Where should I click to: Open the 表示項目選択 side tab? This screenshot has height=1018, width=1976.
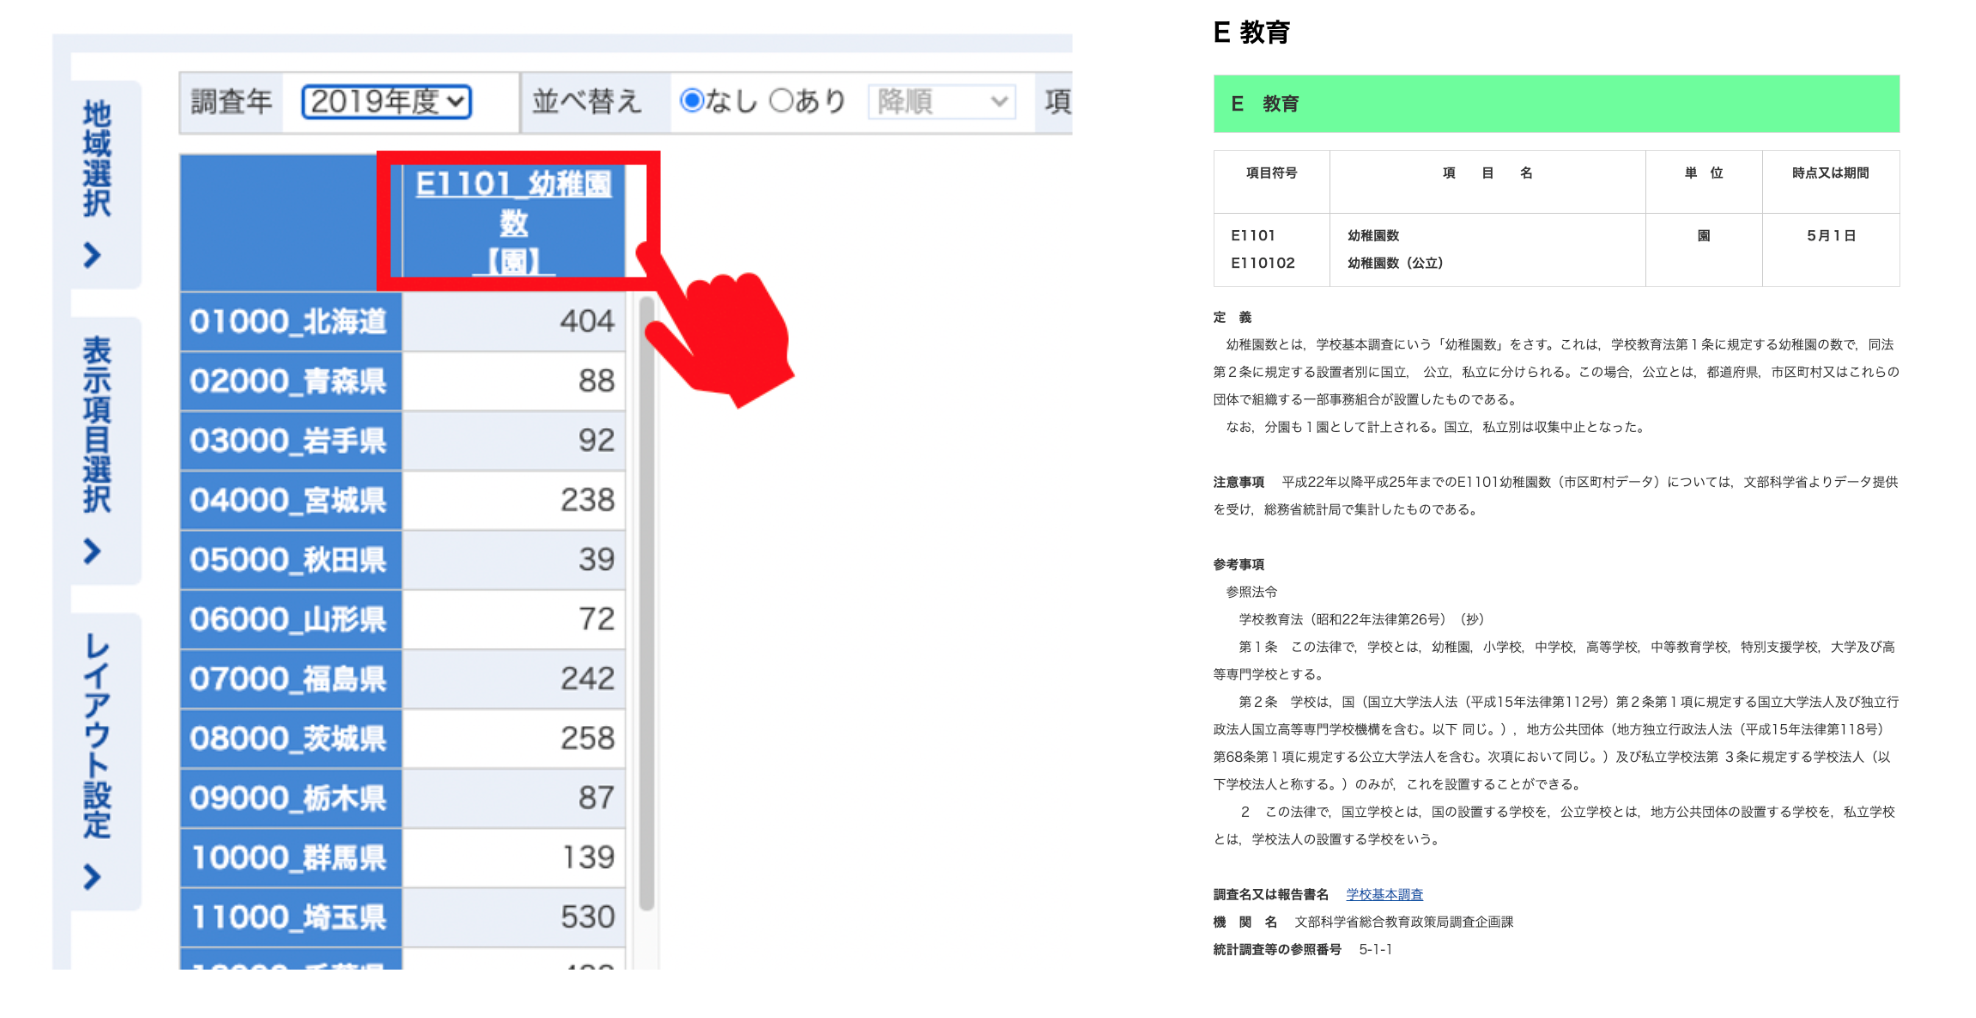97,425
